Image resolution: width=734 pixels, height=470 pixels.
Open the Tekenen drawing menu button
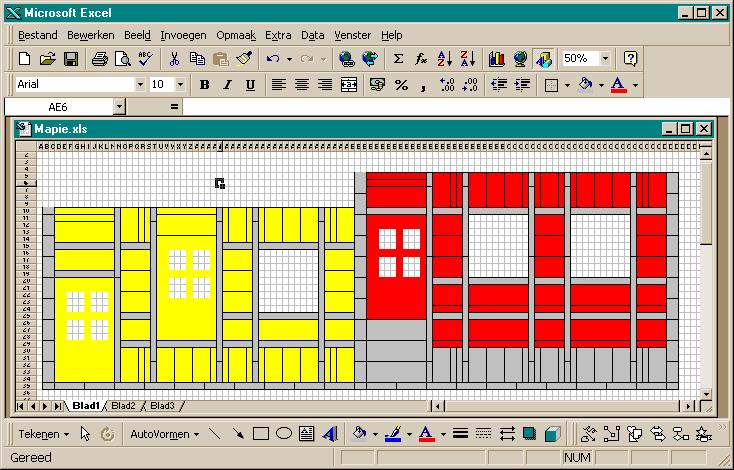pos(44,434)
